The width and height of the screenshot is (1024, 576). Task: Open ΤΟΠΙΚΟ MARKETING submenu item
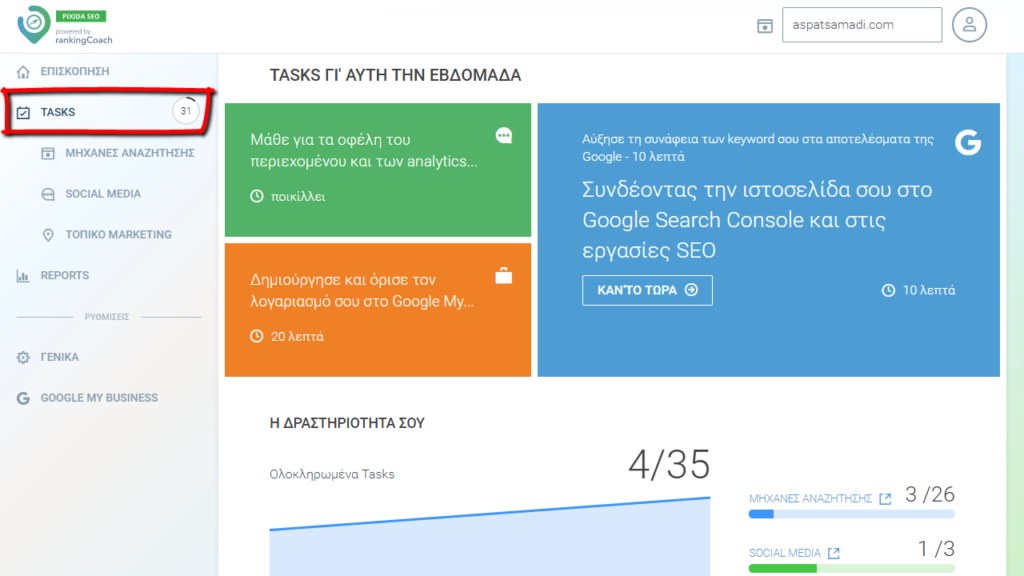coord(118,234)
